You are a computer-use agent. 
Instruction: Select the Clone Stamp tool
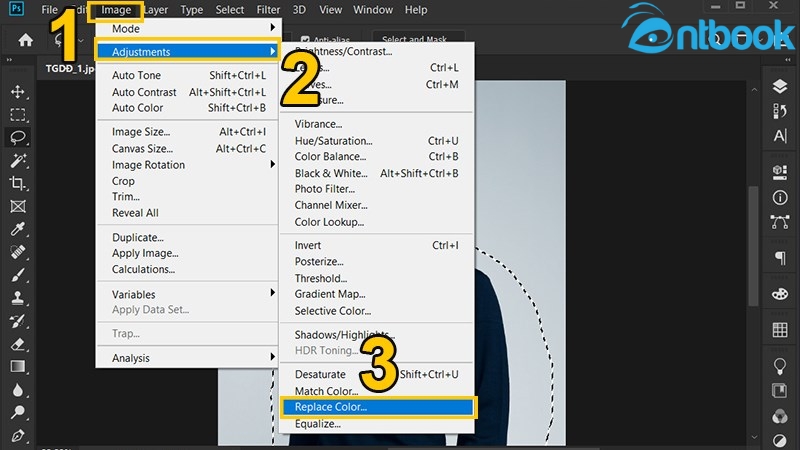tap(18, 298)
